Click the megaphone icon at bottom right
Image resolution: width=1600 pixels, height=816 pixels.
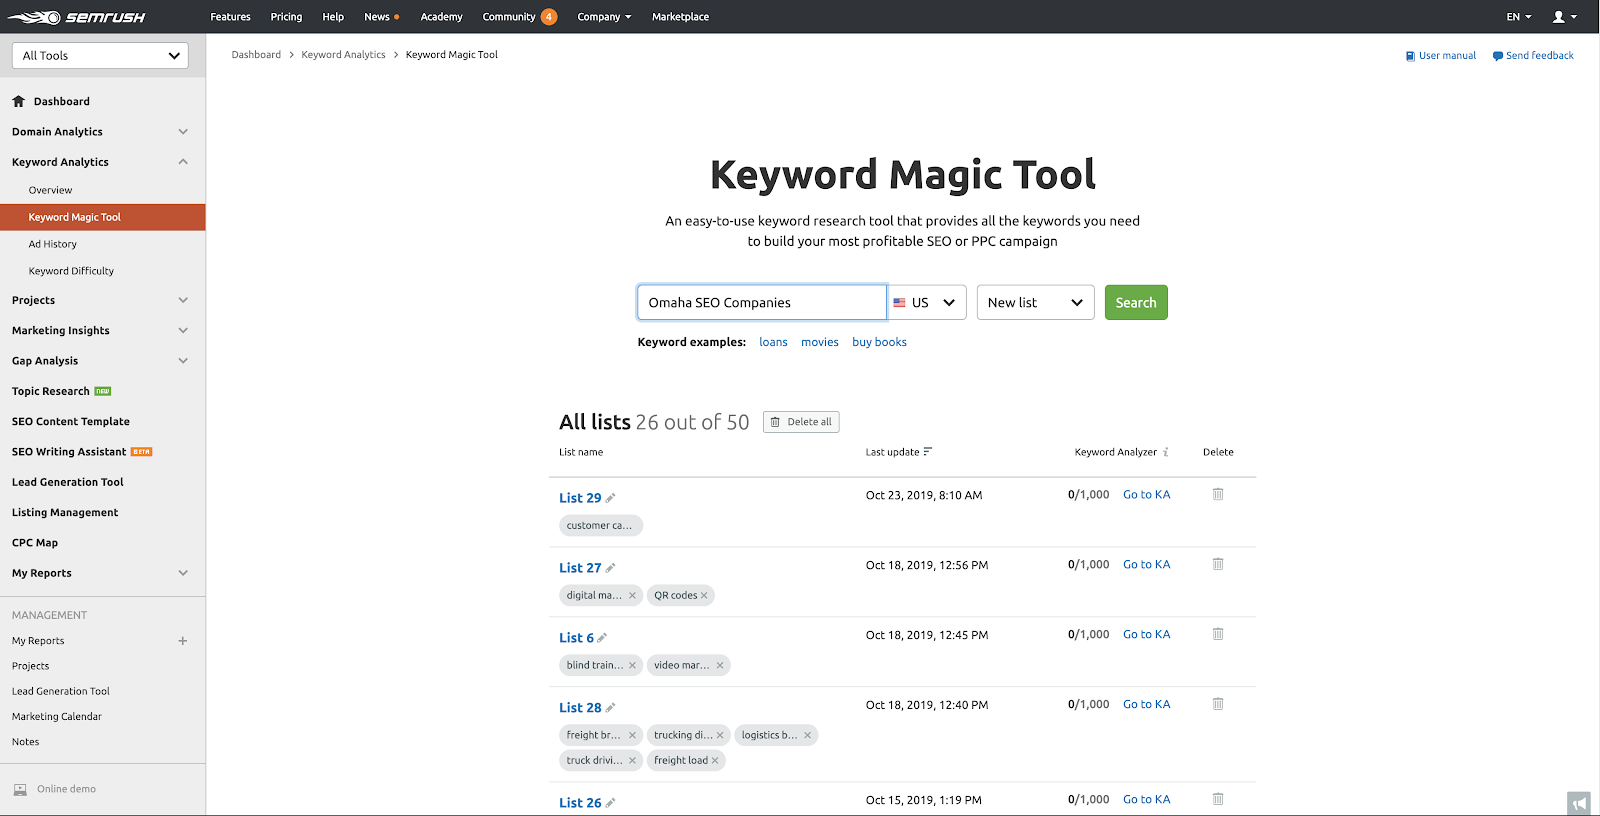[x=1579, y=803]
